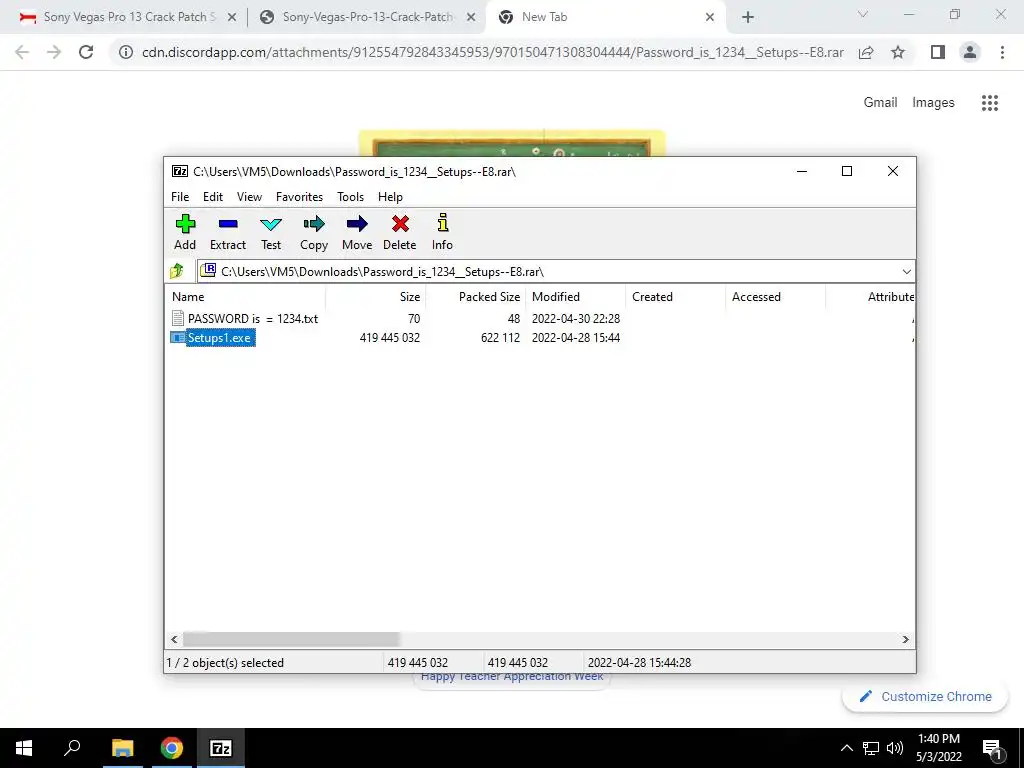Select the Copy toolbar icon

click(x=314, y=224)
